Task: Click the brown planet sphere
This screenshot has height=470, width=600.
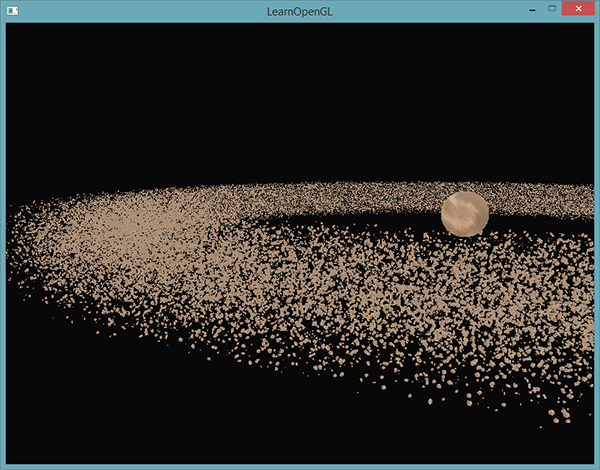Action: (x=465, y=214)
